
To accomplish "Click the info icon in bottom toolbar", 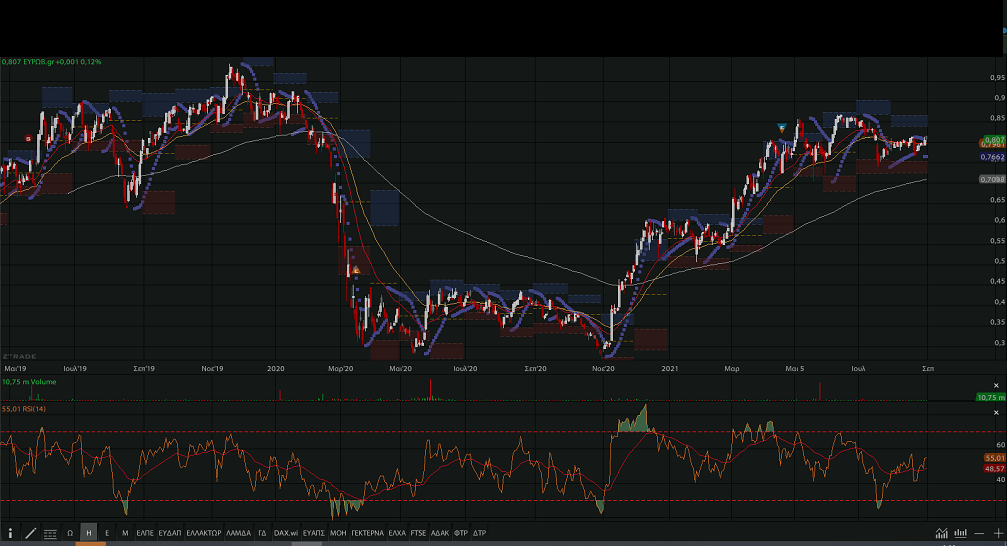I will (x=10, y=534).
